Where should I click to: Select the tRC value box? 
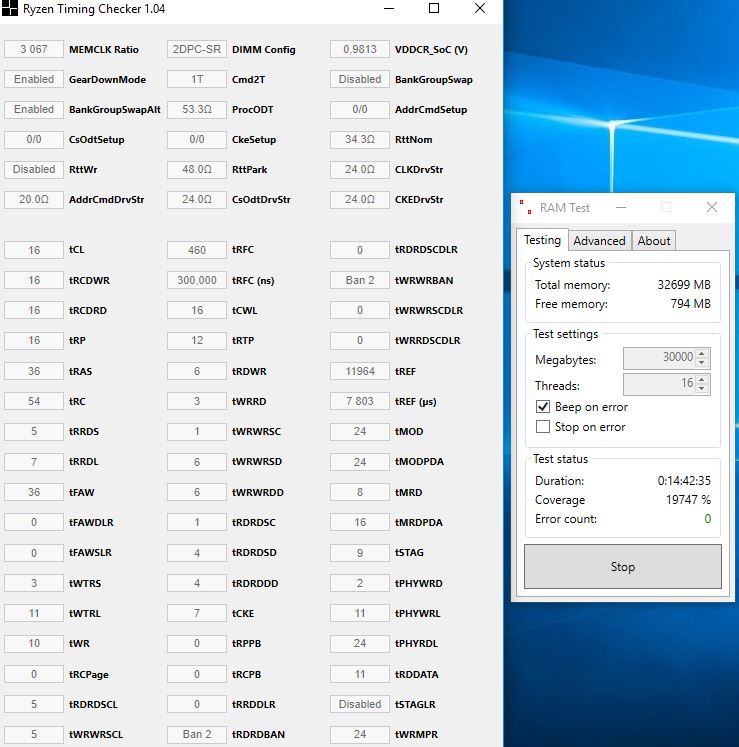click(34, 401)
